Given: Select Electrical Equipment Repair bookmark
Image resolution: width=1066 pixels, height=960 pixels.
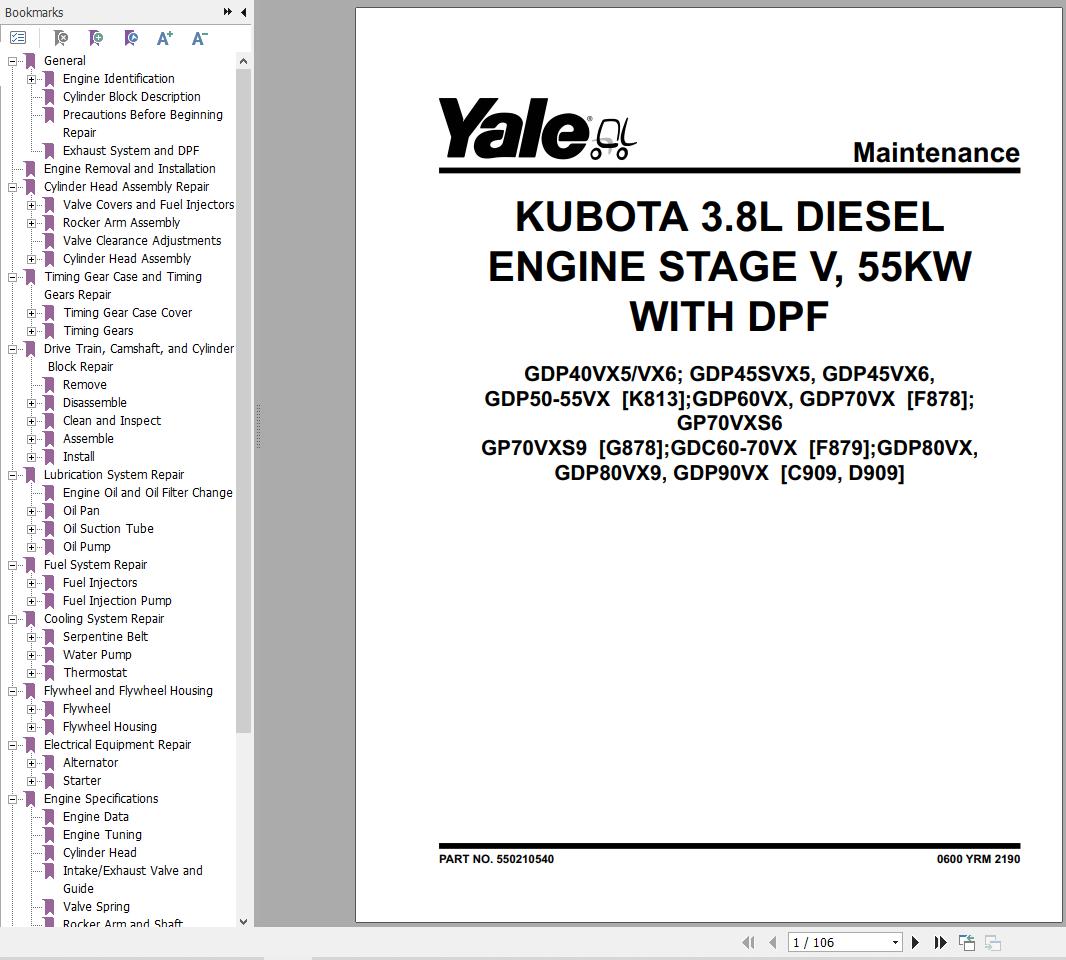Looking at the screenshot, I should coord(117,744).
